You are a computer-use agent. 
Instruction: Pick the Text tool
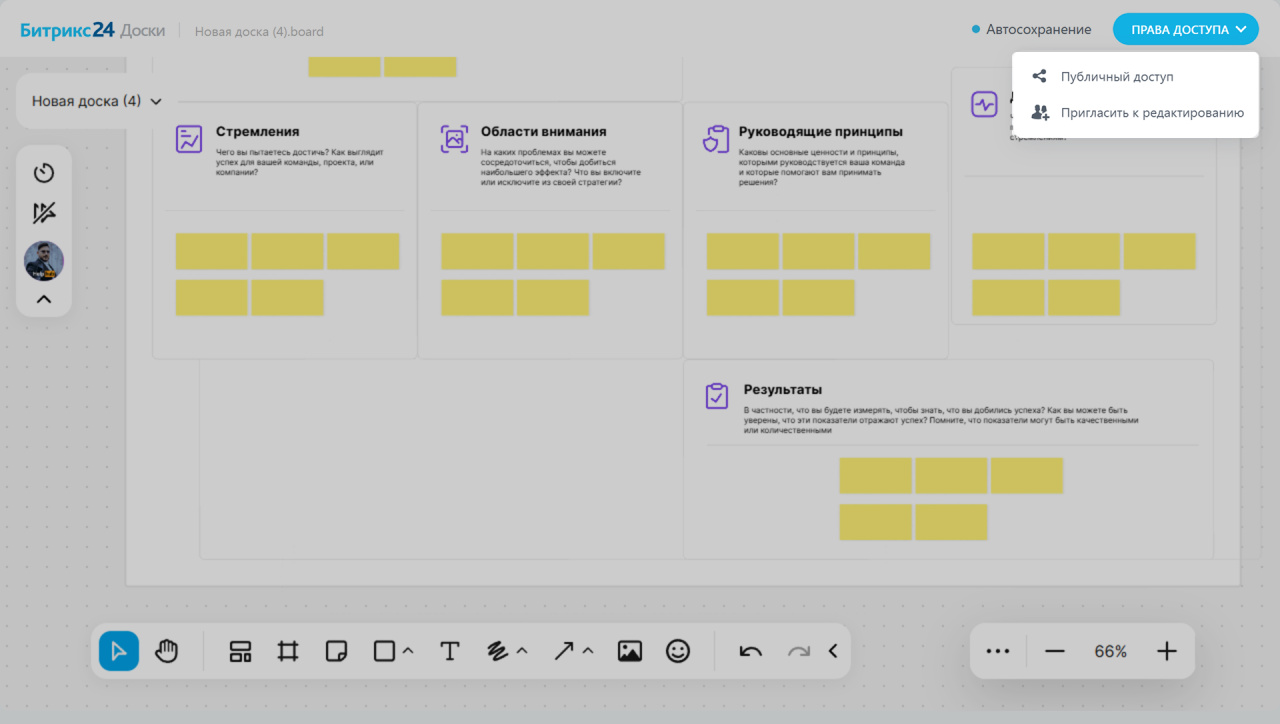tap(450, 651)
